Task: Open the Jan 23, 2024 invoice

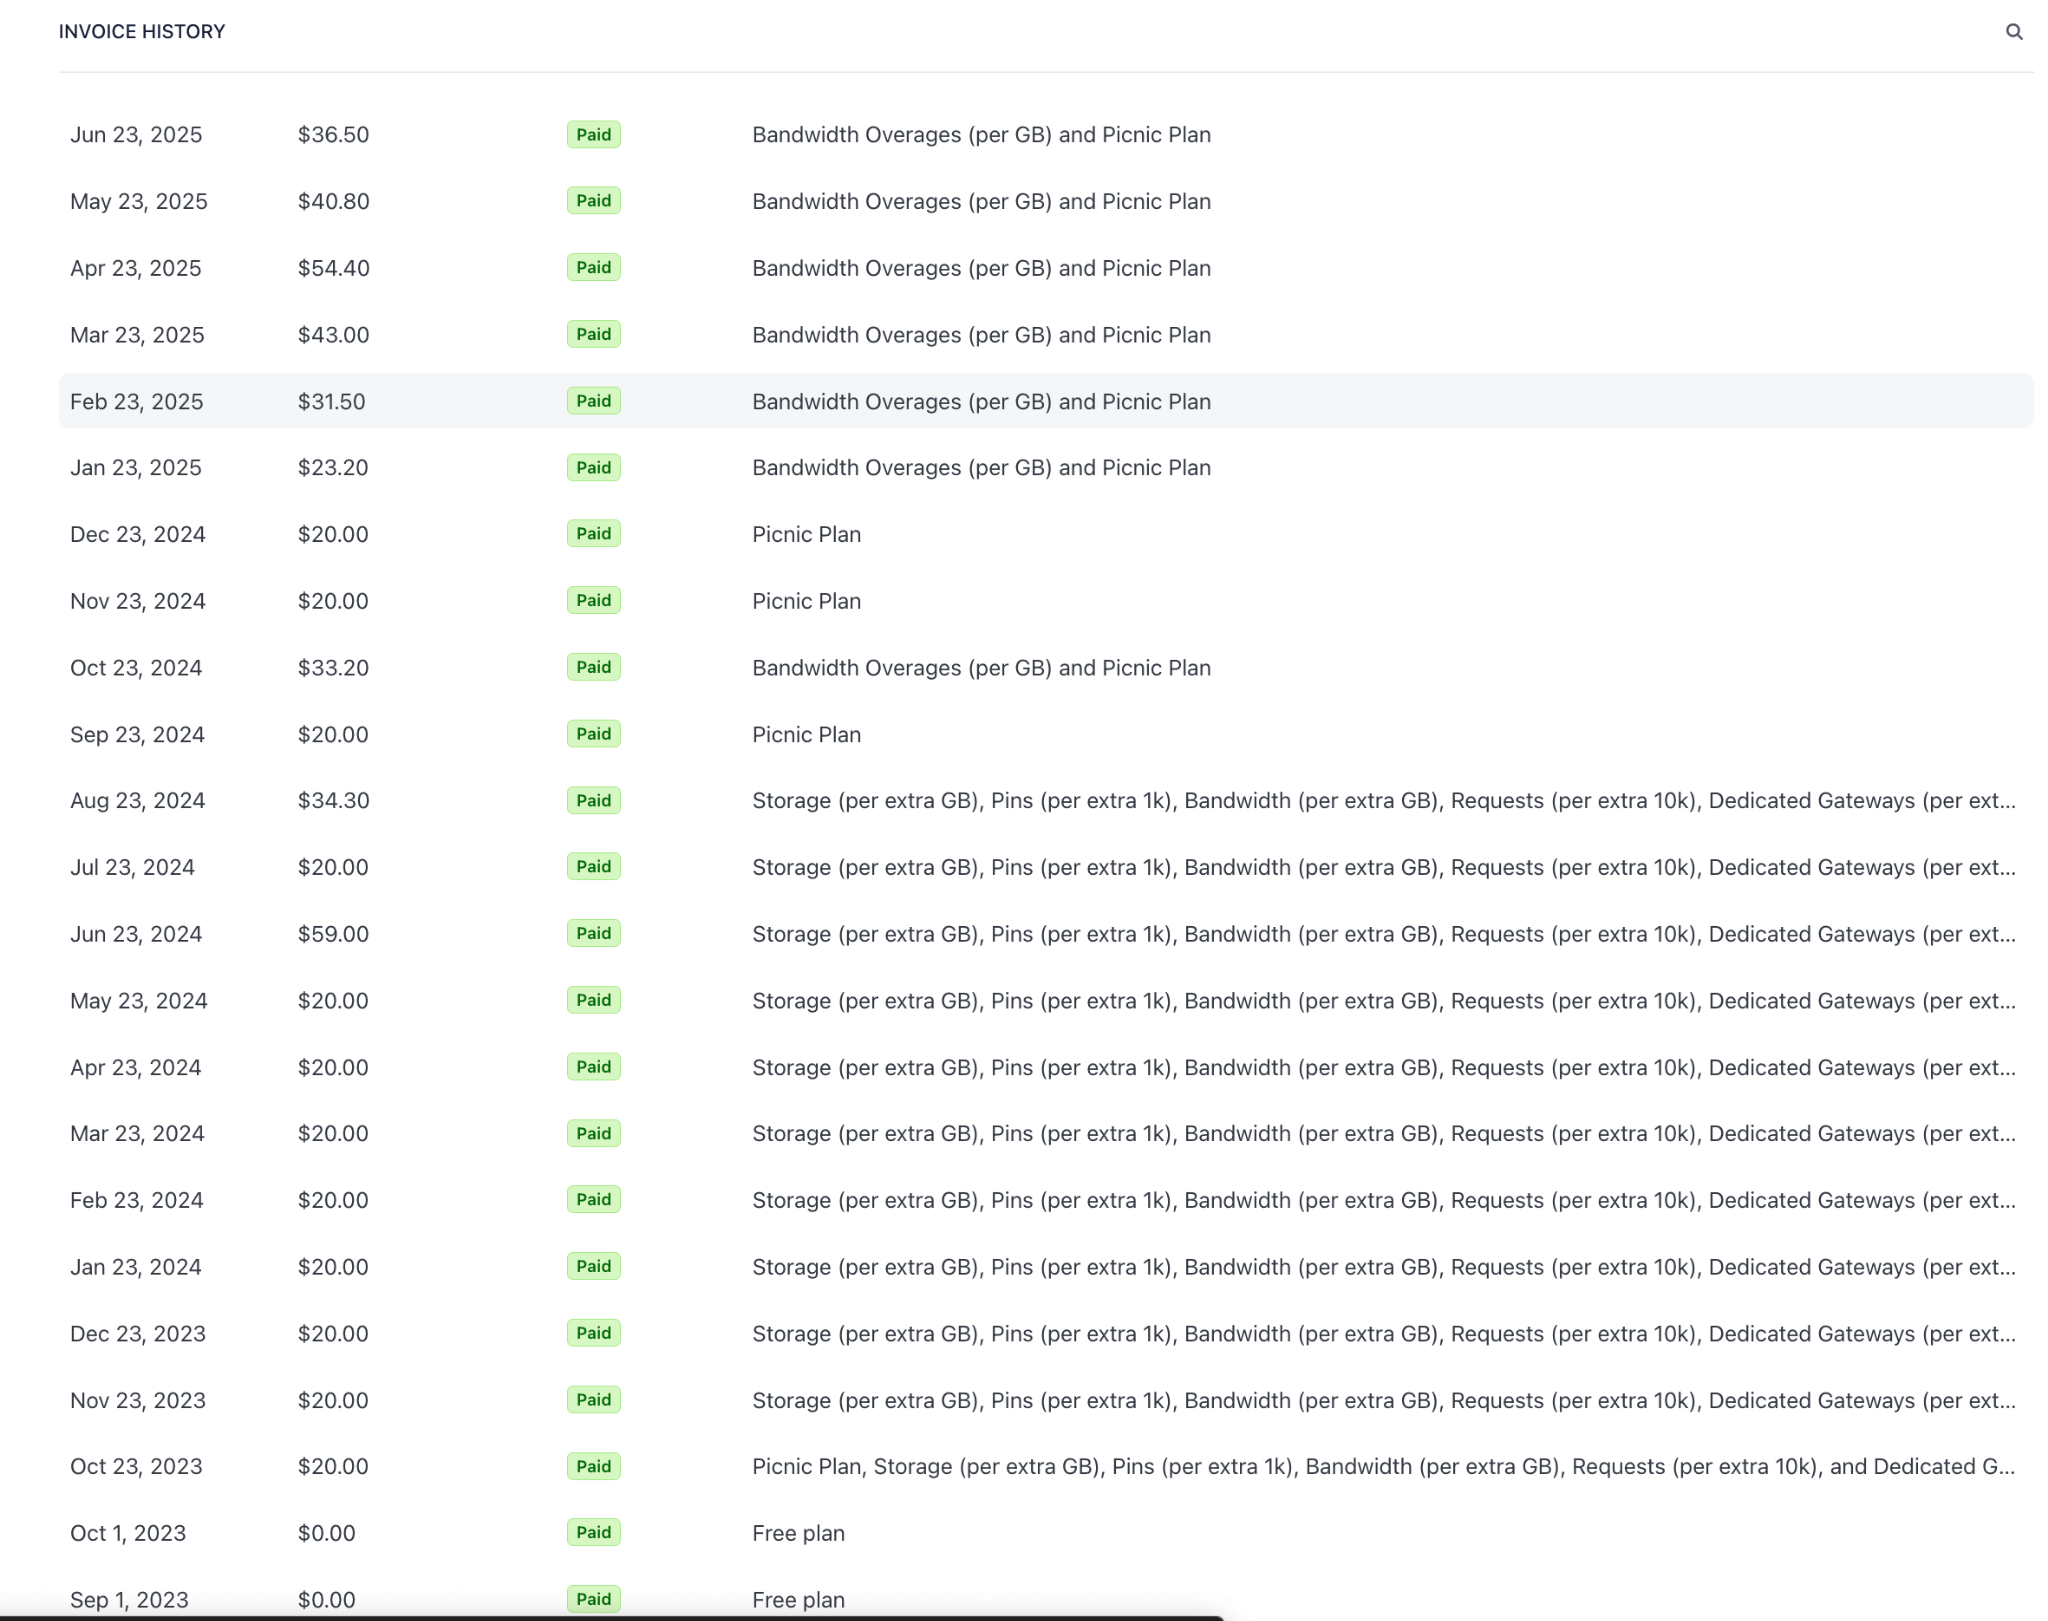Action: pos(136,1267)
